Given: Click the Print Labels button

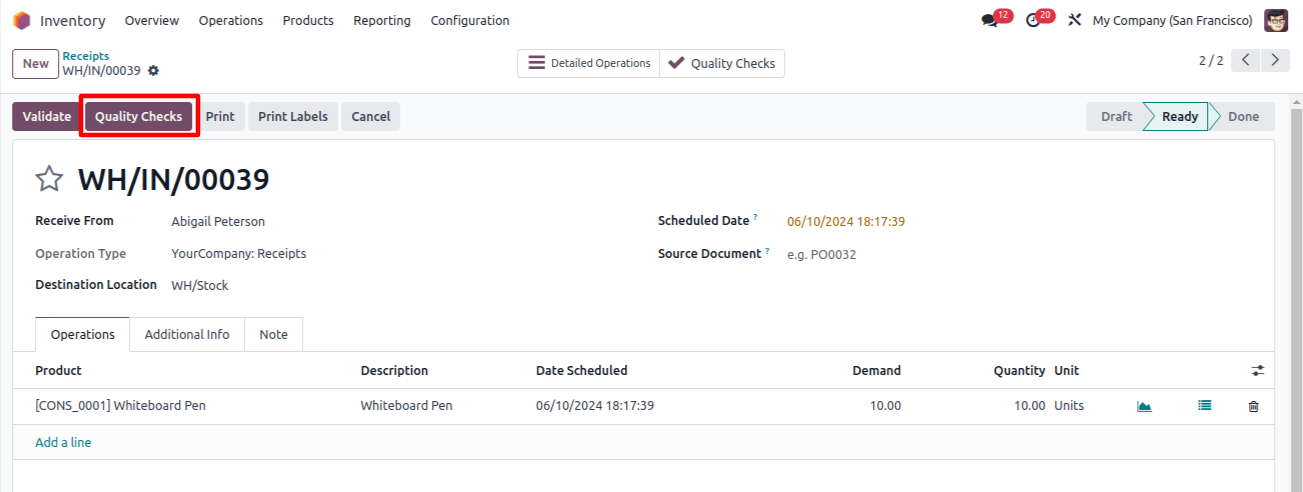Looking at the screenshot, I should click(293, 116).
